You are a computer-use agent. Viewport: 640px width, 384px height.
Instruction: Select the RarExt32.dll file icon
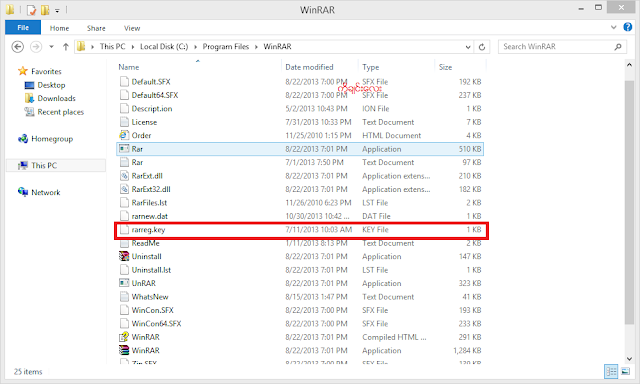(124, 189)
